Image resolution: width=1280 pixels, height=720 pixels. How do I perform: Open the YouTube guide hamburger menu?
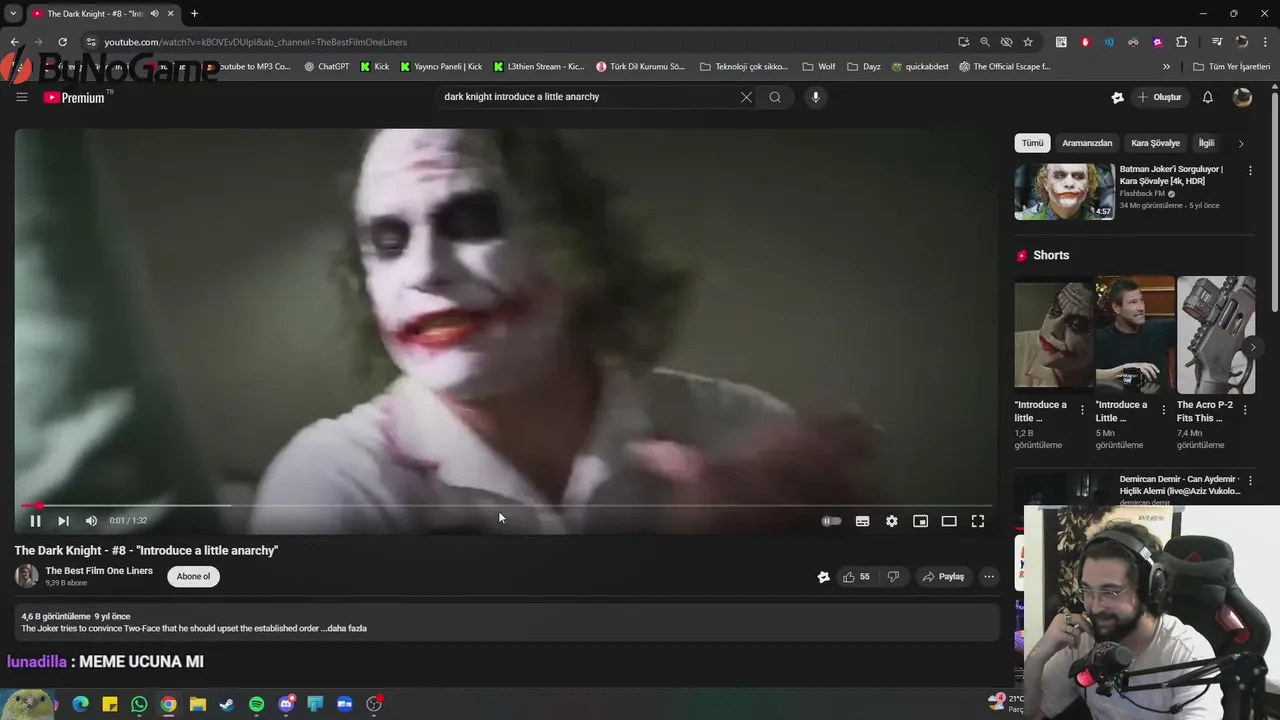[x=22, y=97]
